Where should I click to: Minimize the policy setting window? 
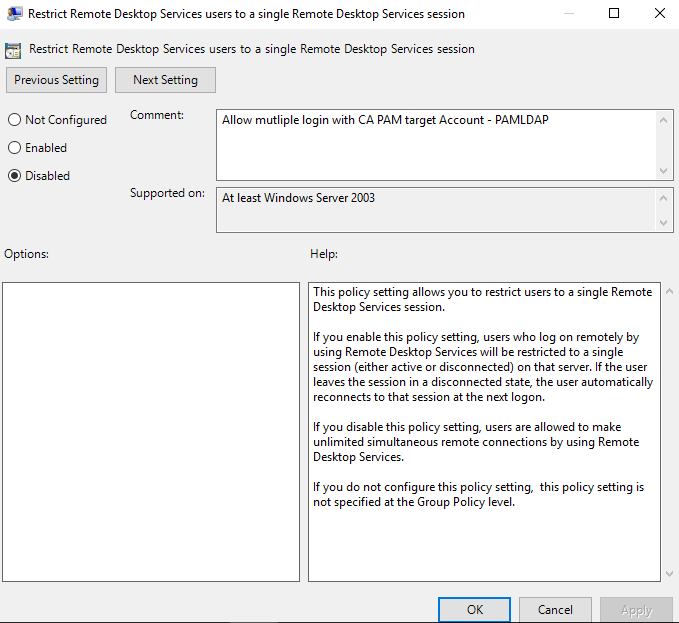568,14
